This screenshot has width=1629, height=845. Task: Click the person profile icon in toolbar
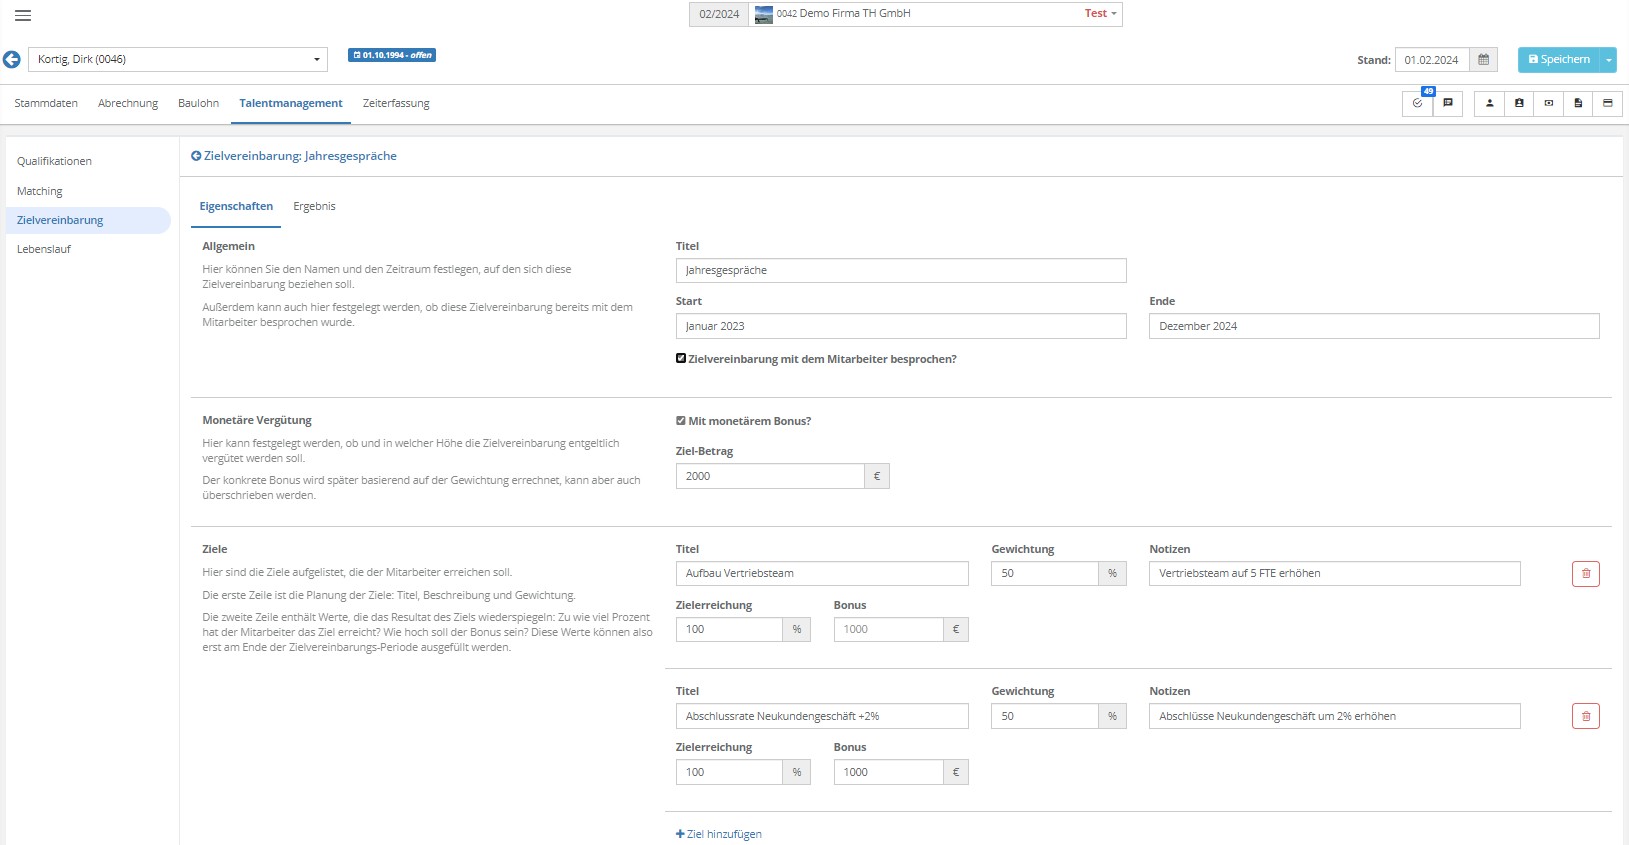1489,103
